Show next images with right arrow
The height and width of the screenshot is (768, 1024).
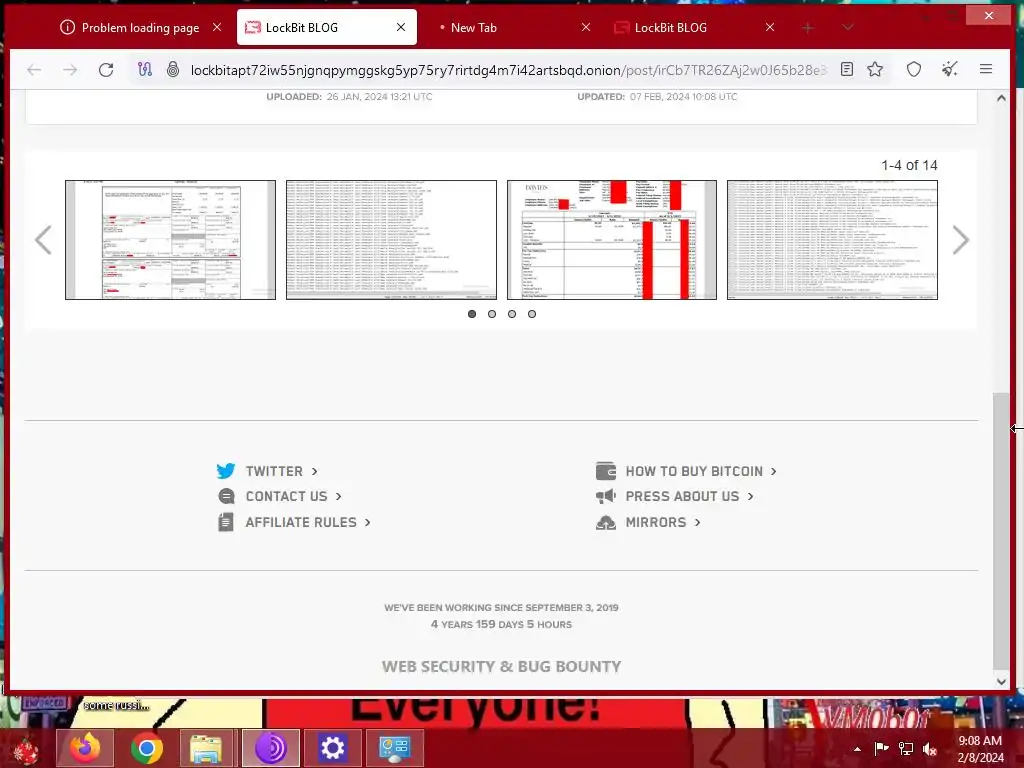961,240
